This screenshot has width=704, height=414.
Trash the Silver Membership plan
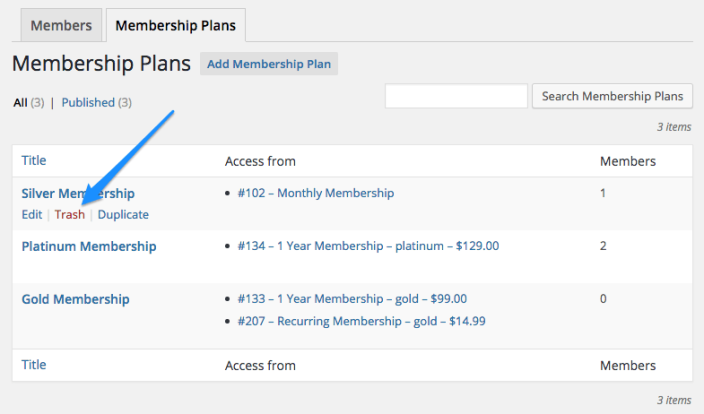(x=70, y=214)
